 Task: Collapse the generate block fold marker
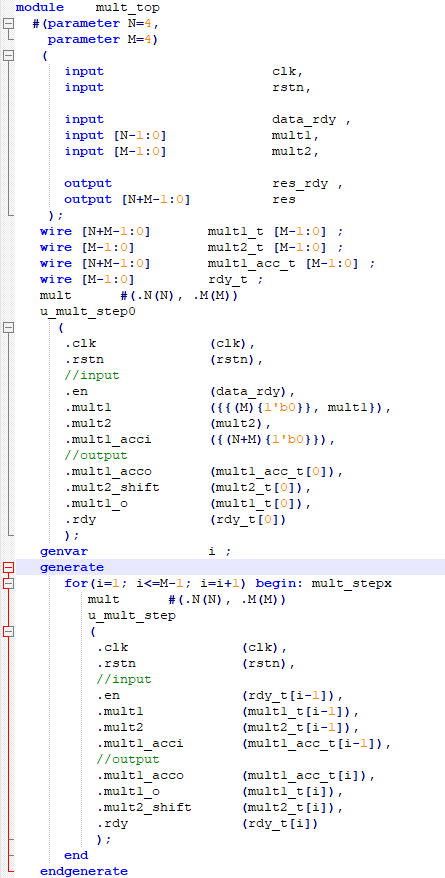pyautogui.click(x=8, y=568)
